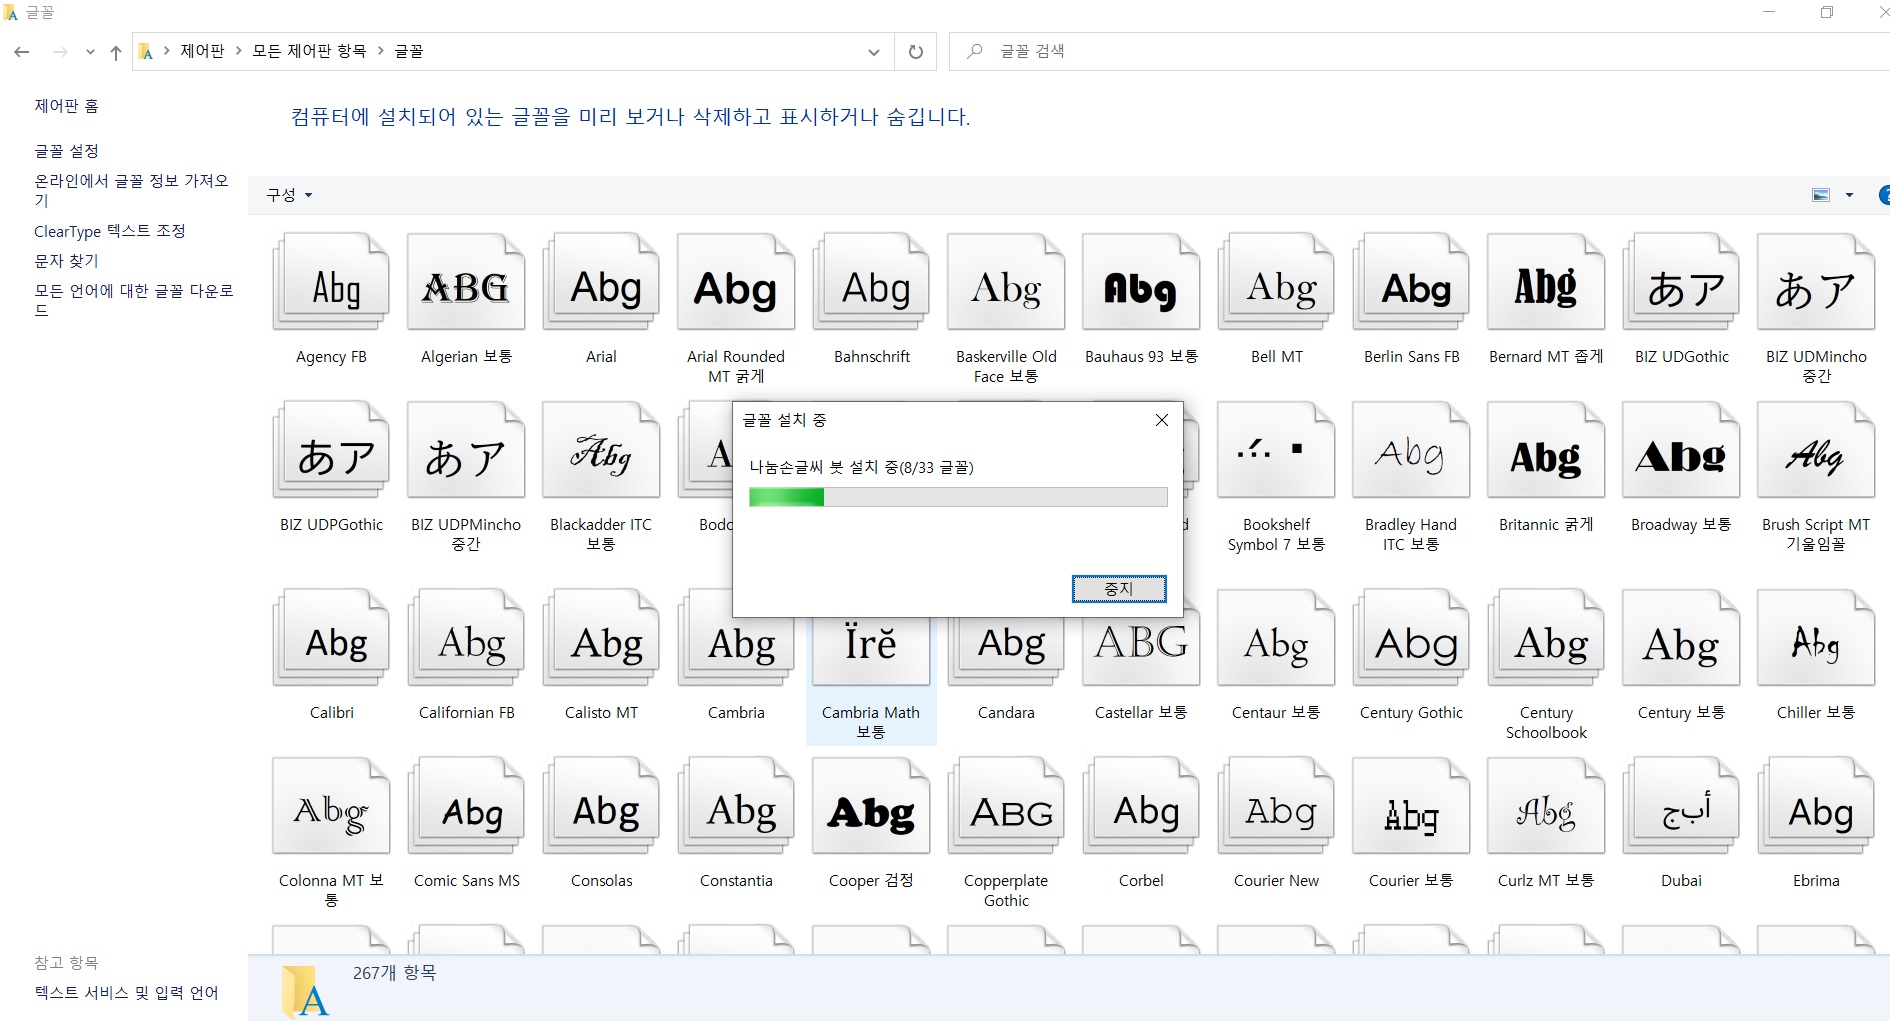Click the font installation progress bar

pyautogui.click(x=958, y=497)
